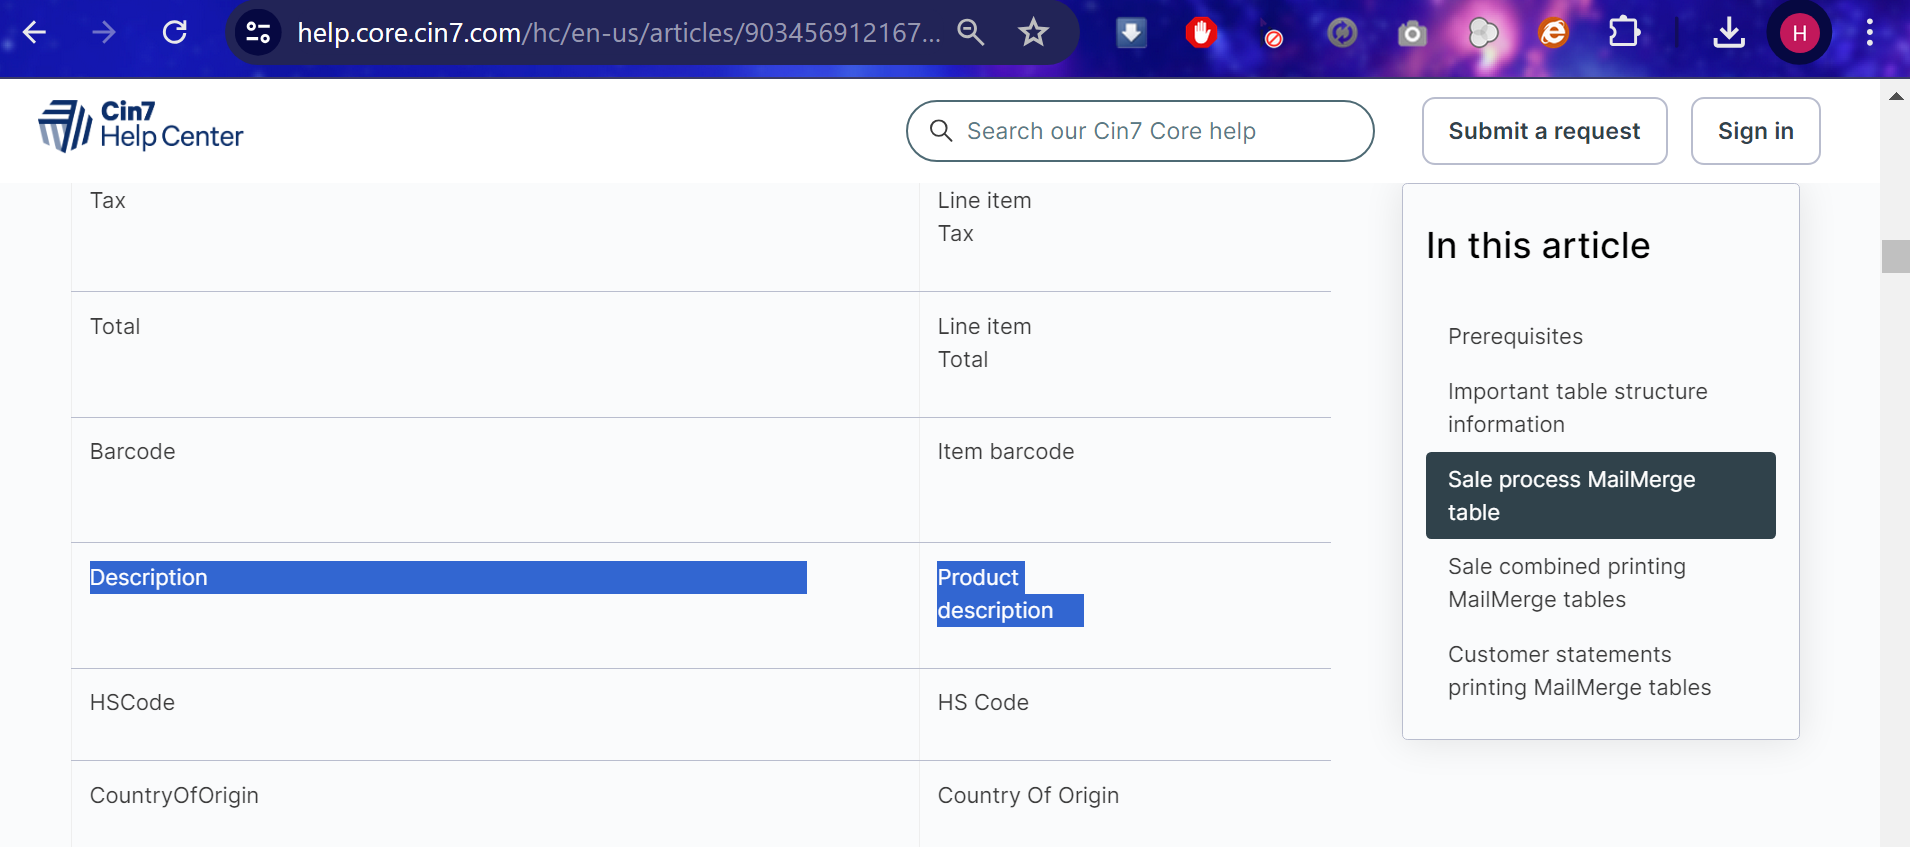This screenshot has height=847, width=1910.
Task: Open the Chrome three-dot menu
Action: pos(1869,33)
